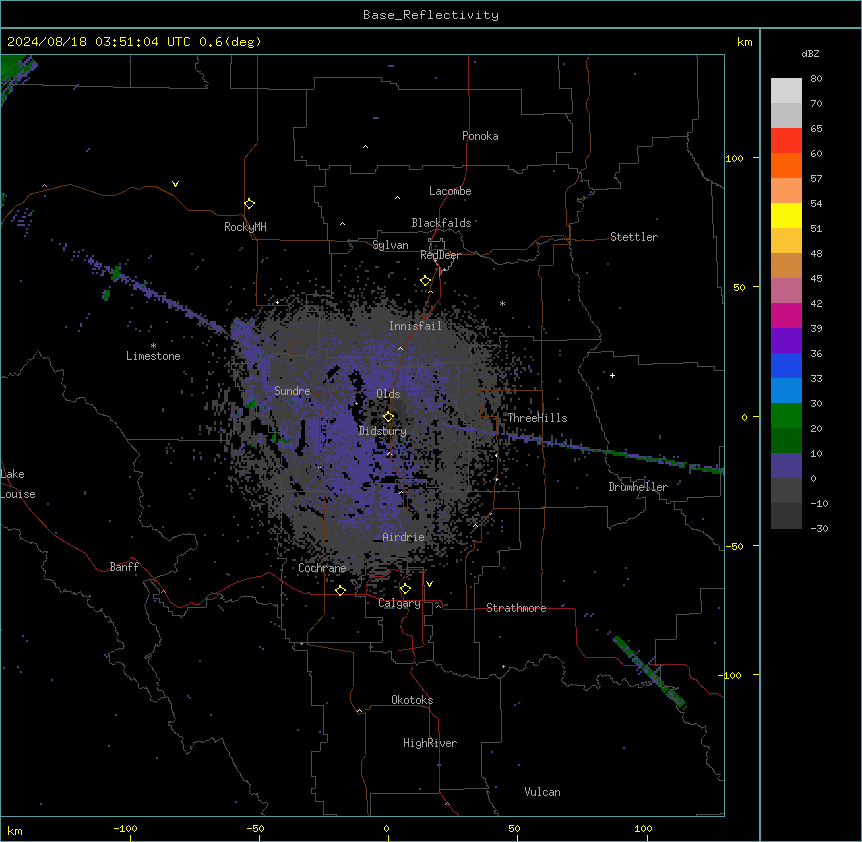
Task: Click the Louise label near Banff highway
Action: click(18, 494)
